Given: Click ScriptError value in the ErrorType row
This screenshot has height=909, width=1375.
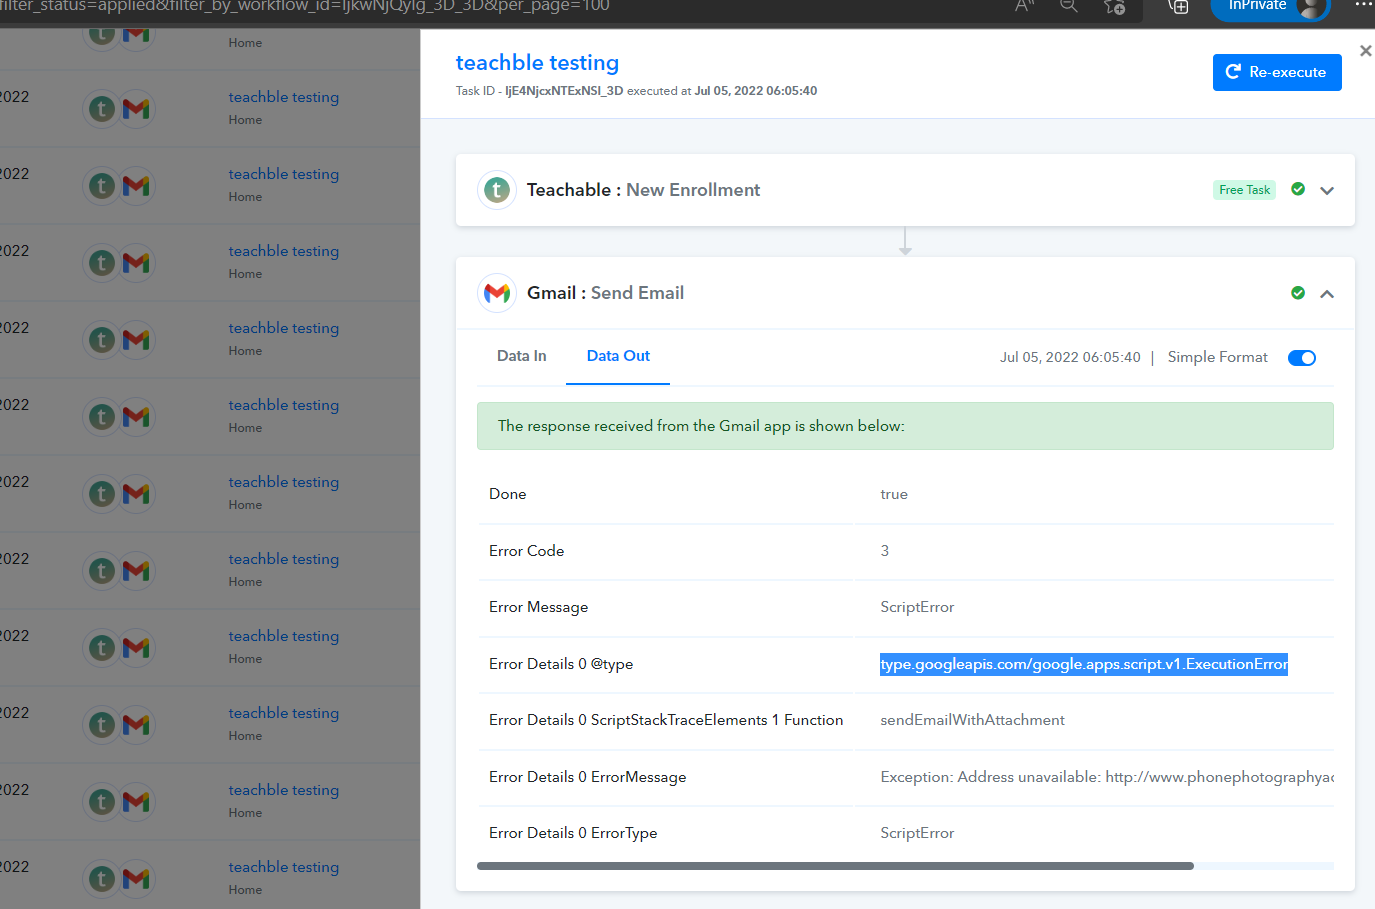Looking at the screenshot, I should [x=917, y=833].
